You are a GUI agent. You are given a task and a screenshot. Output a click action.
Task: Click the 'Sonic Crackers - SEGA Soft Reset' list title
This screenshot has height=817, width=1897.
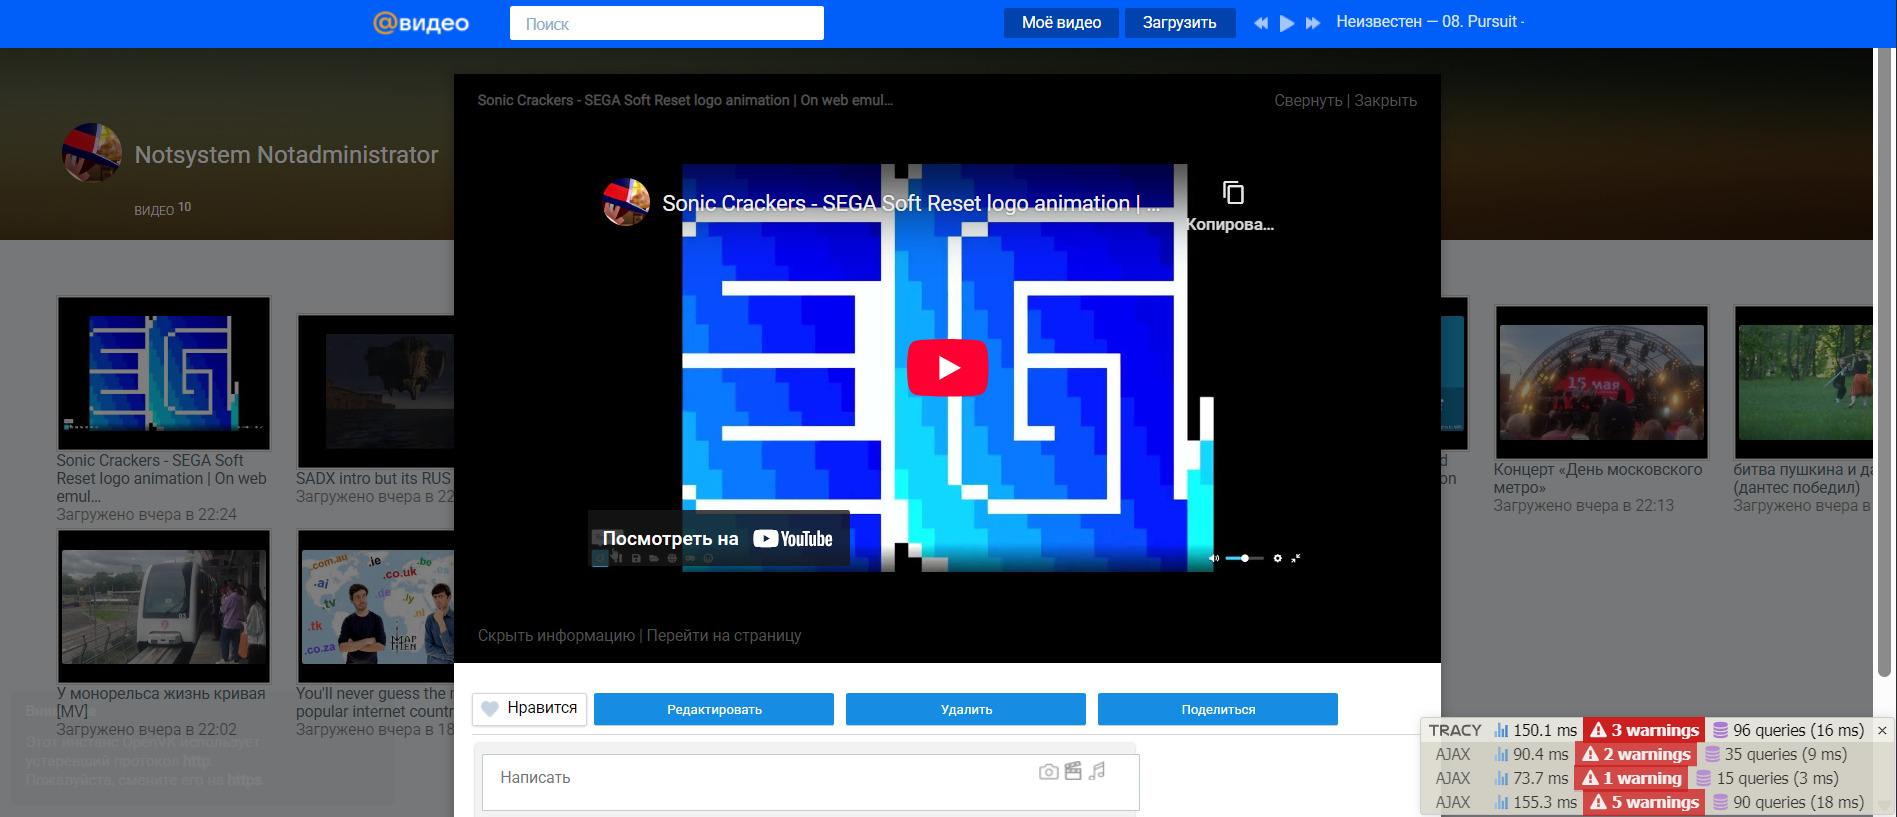coord(161,478)
